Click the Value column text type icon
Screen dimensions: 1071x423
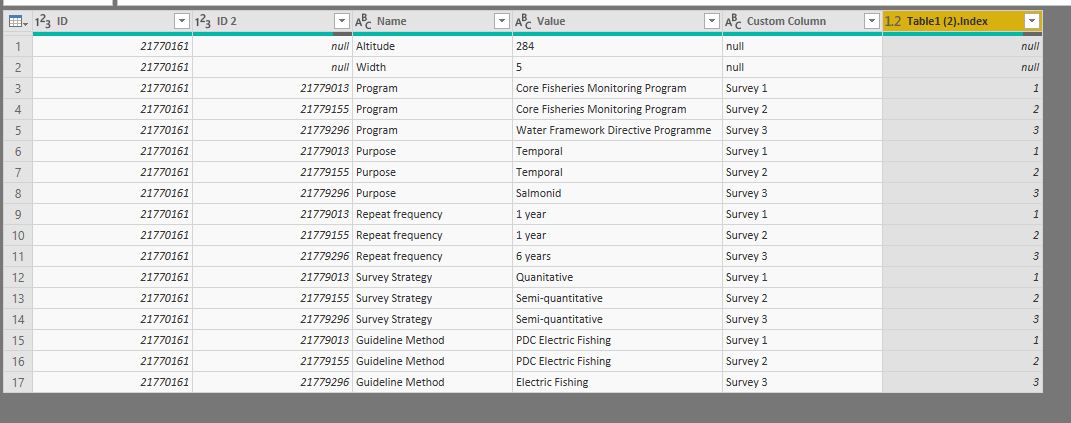pyautogui.click(x=523, y=22)
